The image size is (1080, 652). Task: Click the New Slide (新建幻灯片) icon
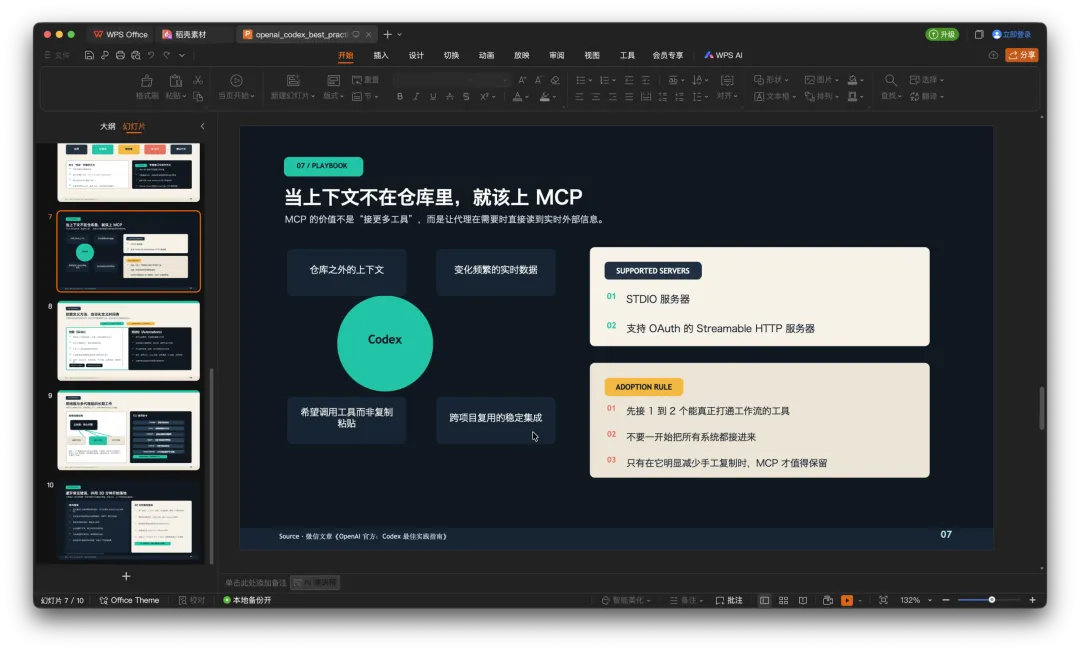293,81
